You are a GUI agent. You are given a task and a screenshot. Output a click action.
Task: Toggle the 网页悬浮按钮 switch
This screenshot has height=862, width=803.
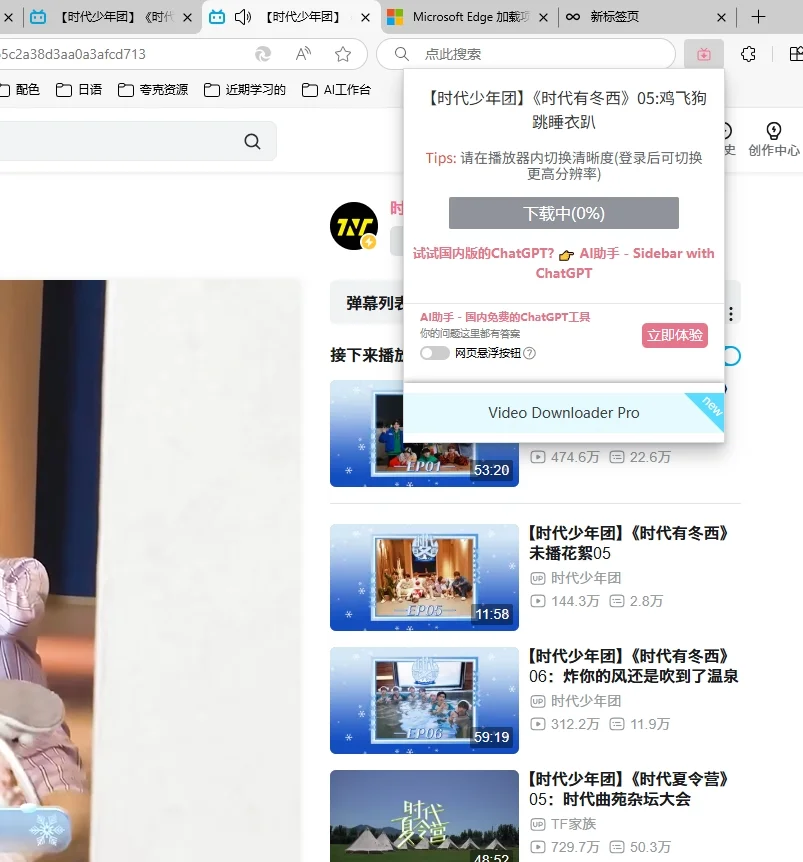(x=435, y=353)
